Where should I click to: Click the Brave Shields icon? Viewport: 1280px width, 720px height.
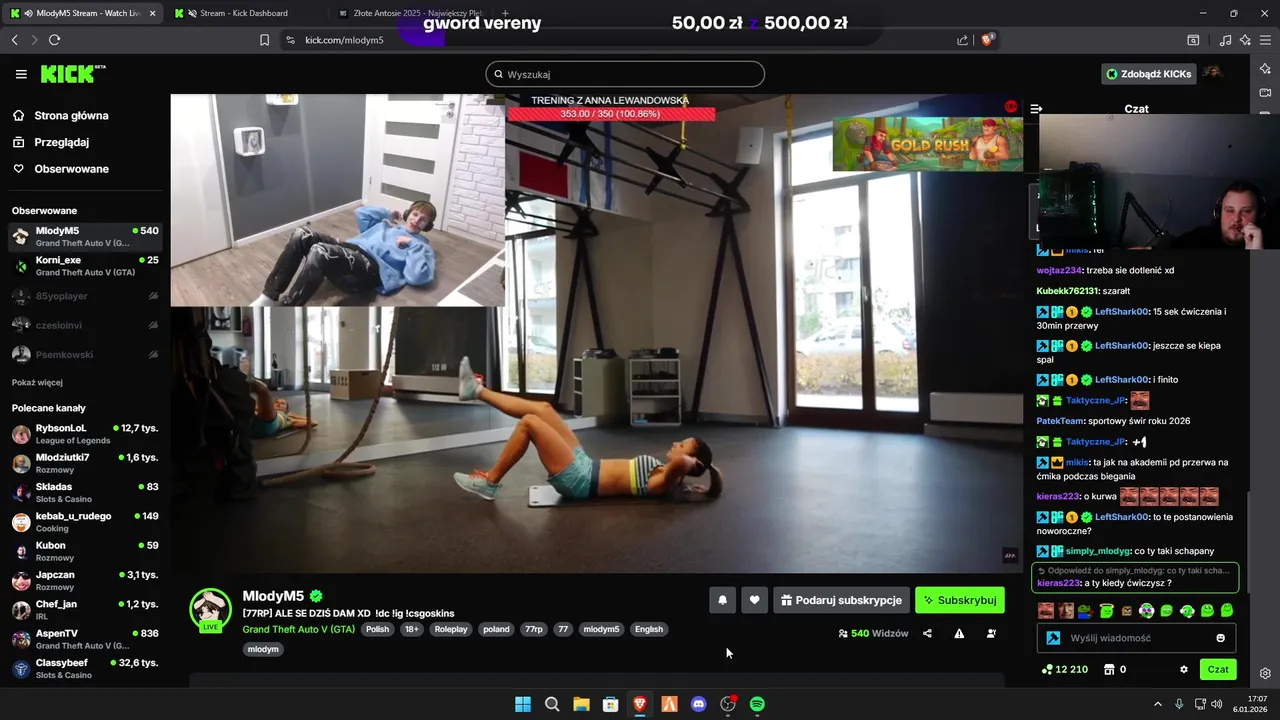988,40
